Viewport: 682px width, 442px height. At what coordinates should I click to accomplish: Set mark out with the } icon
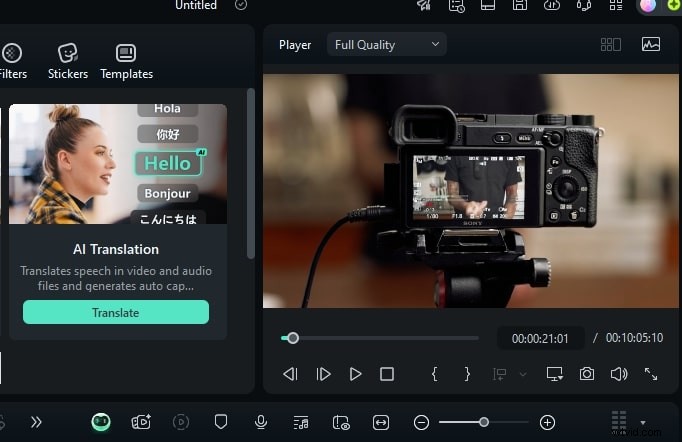pyautogui.click(x=467, y=374)
